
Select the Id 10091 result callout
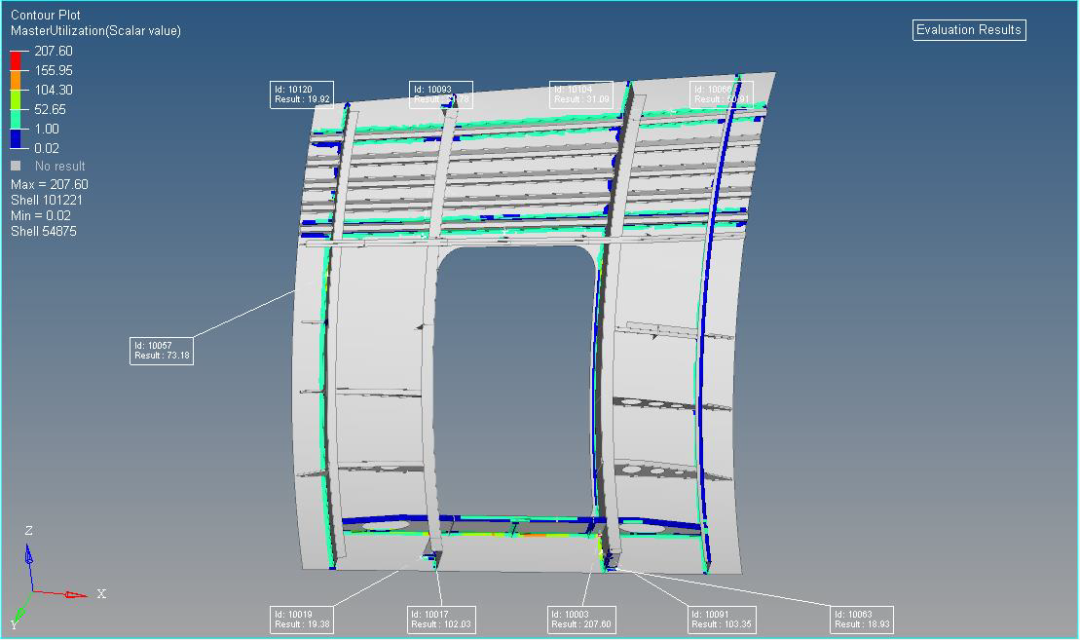[x=721, y=619]
